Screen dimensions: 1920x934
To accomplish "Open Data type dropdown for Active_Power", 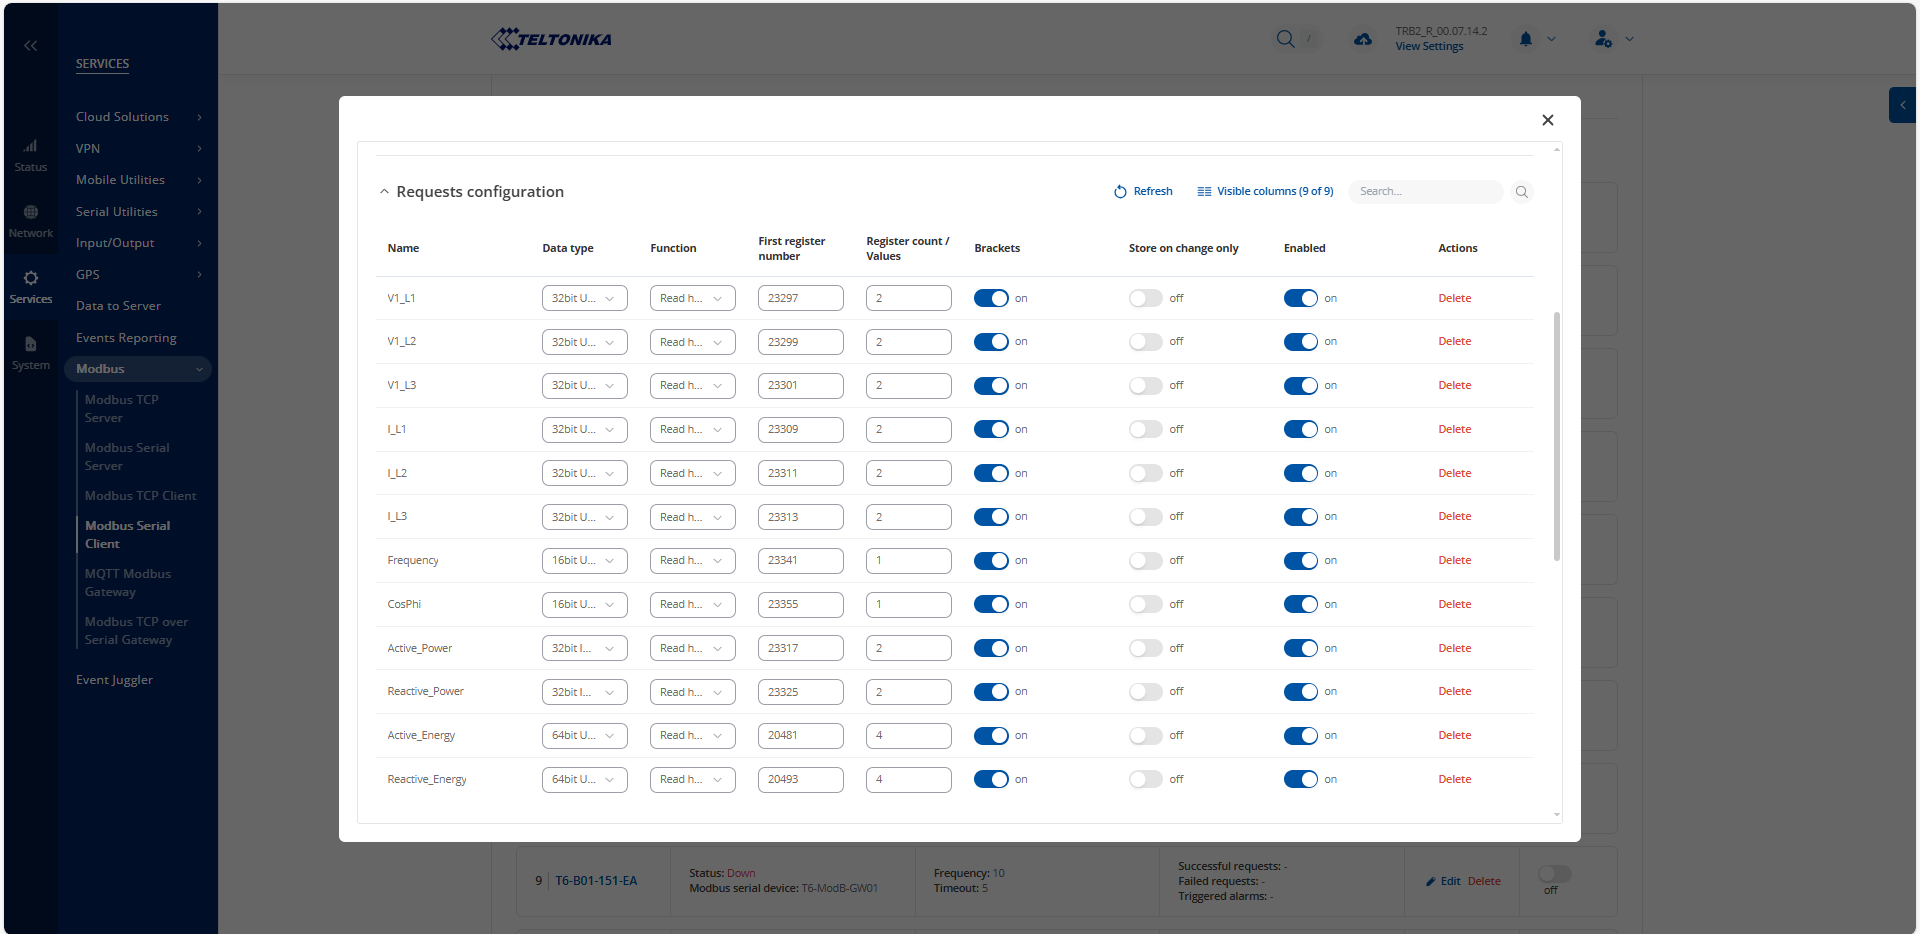I will click(584, 649).
